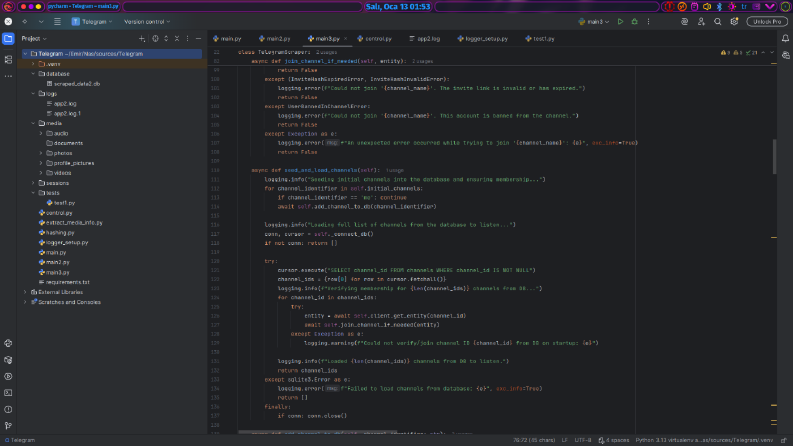Open more run actions menu
The width and height of the screenshot is (793, 446).
[648, 22]
